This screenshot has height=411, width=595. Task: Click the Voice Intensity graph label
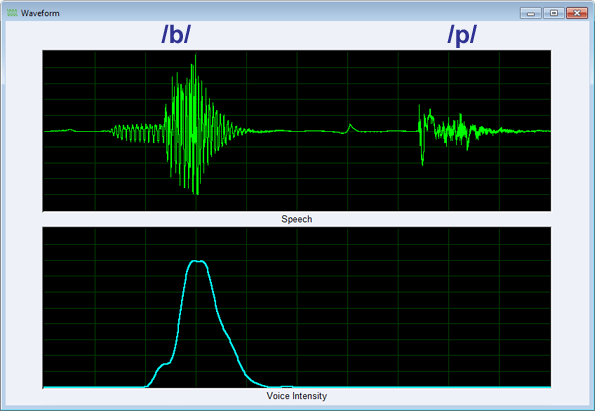[296, 396]
